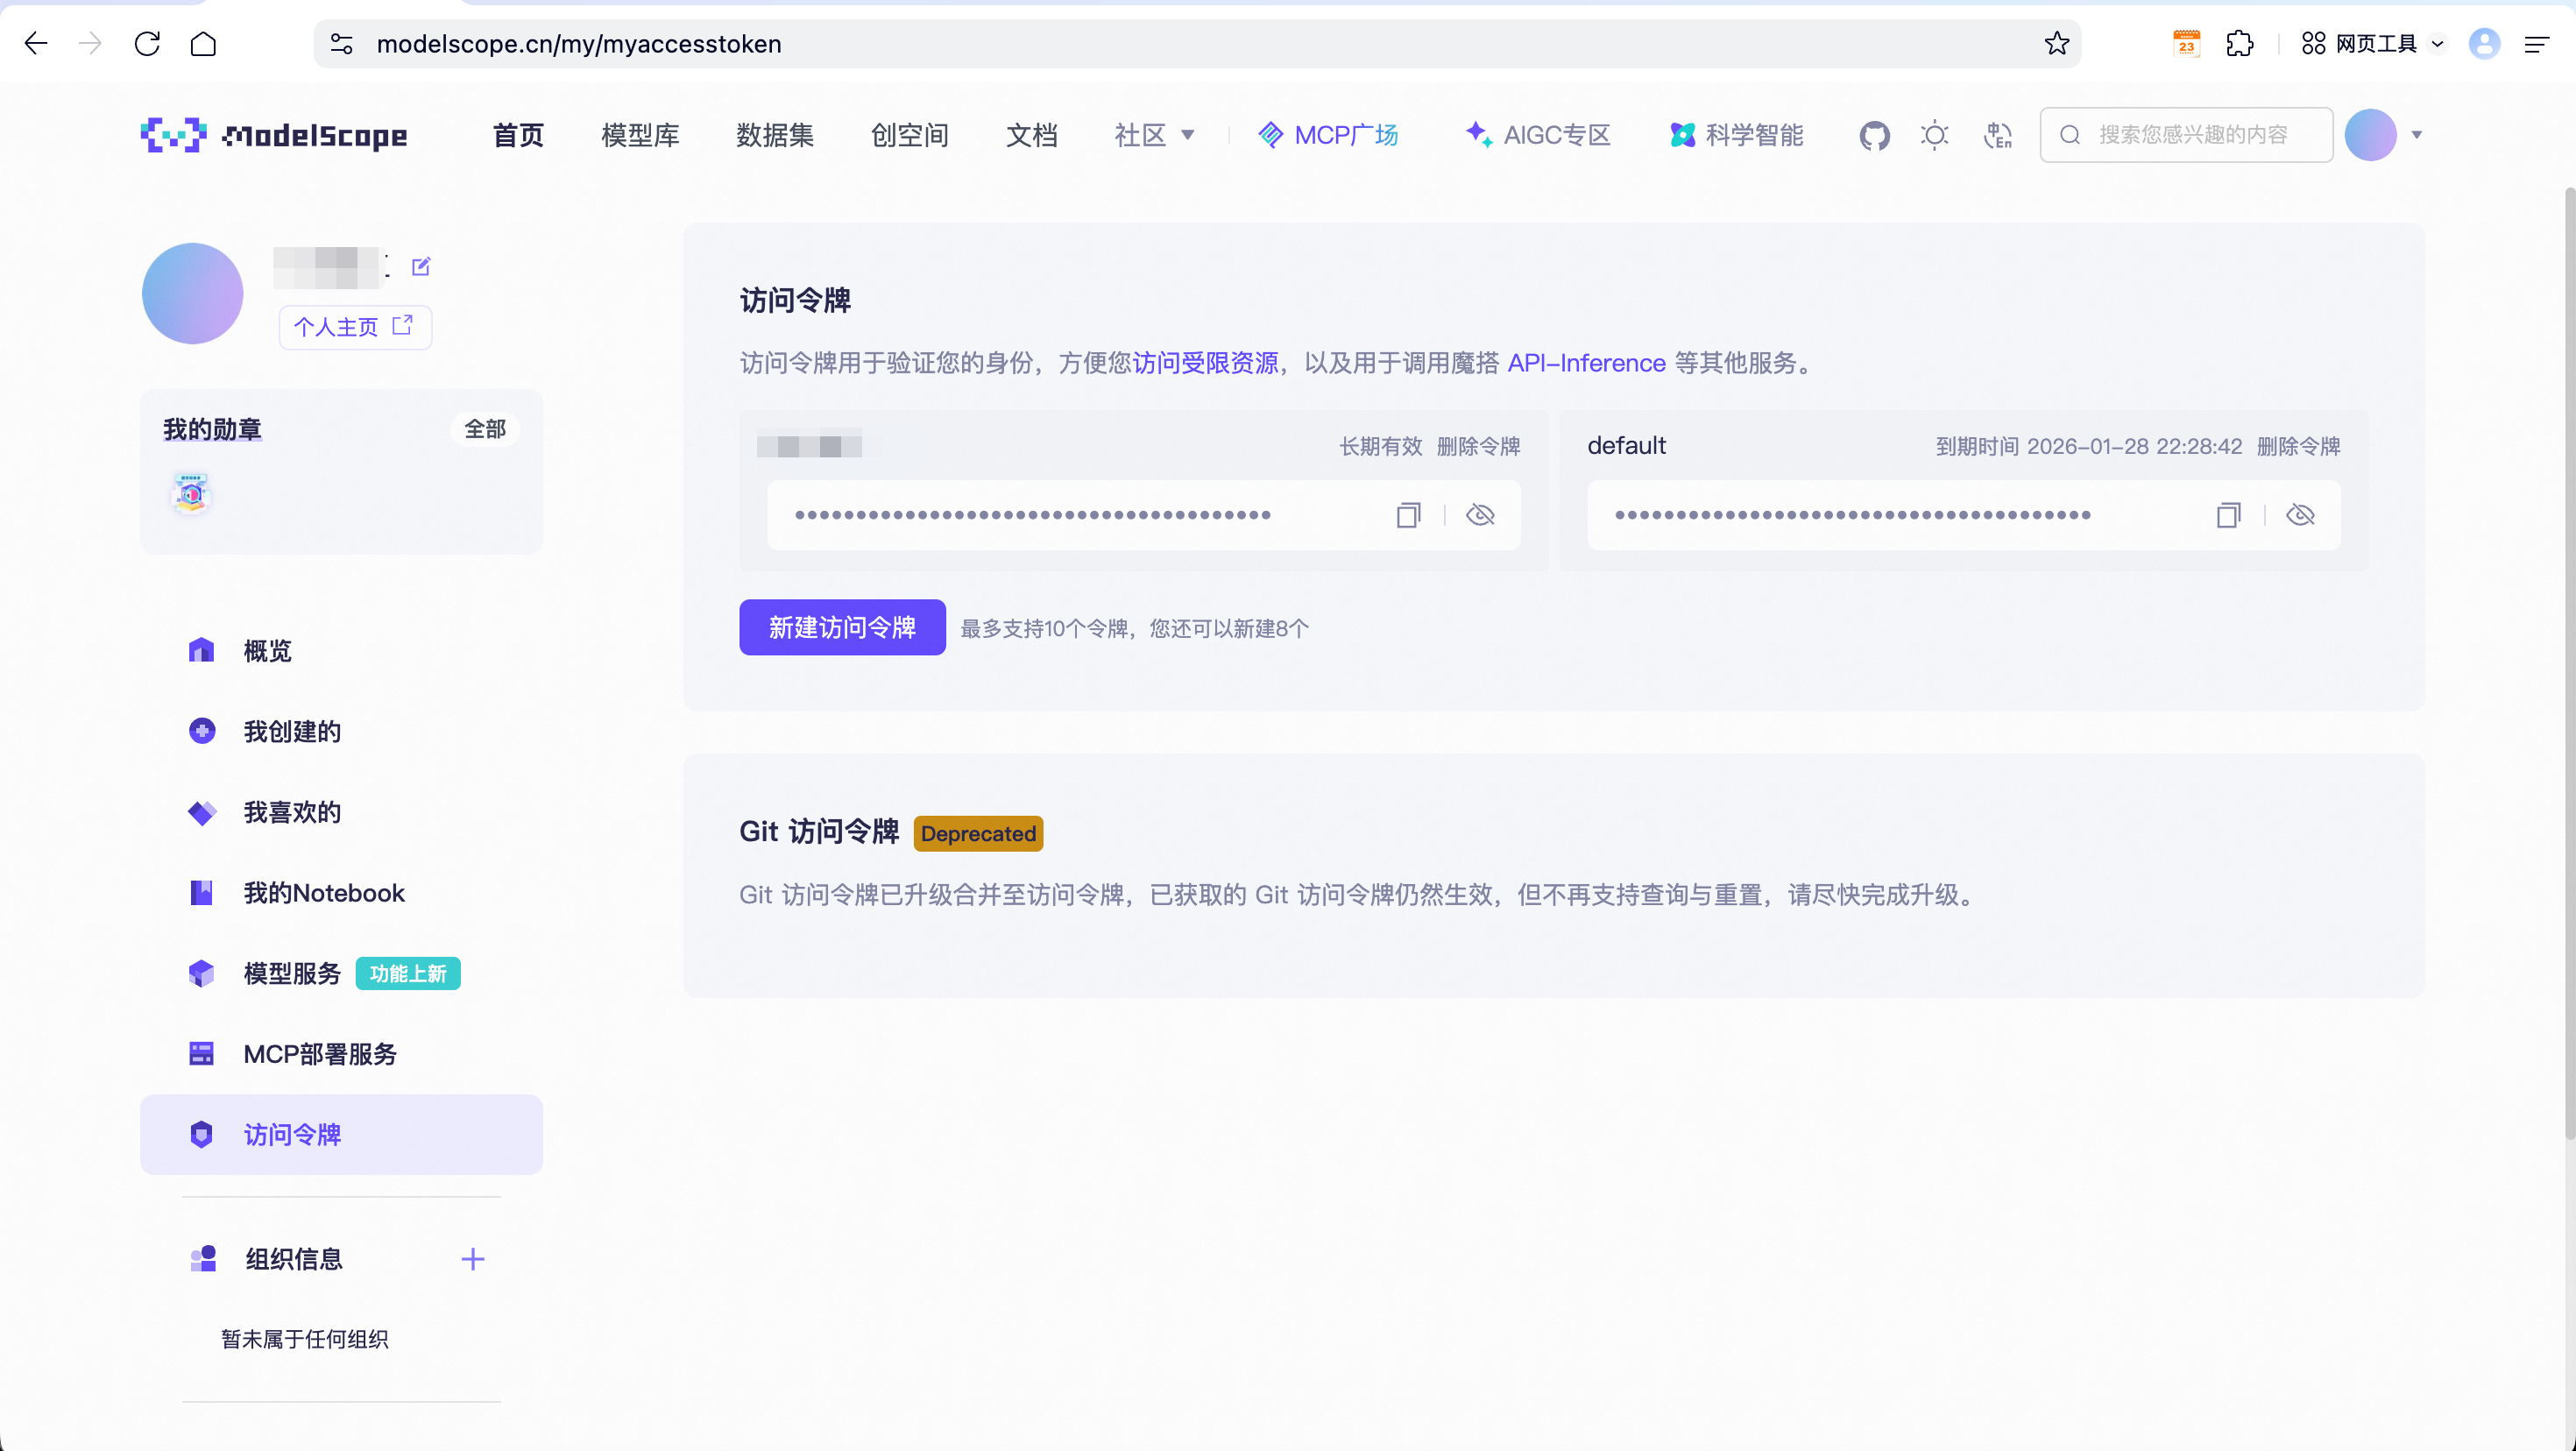Reveal the default token with eye icon

click(x=2300, y=515)
